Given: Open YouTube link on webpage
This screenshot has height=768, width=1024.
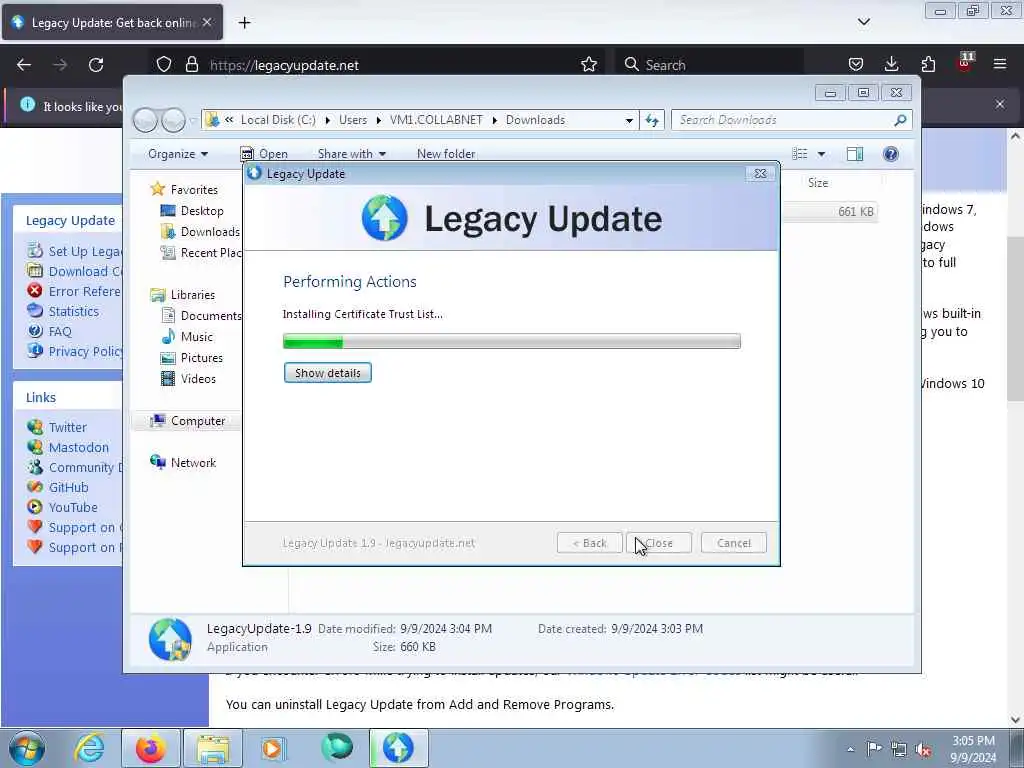Looking at the screenshot, I should tap(72, 508).
